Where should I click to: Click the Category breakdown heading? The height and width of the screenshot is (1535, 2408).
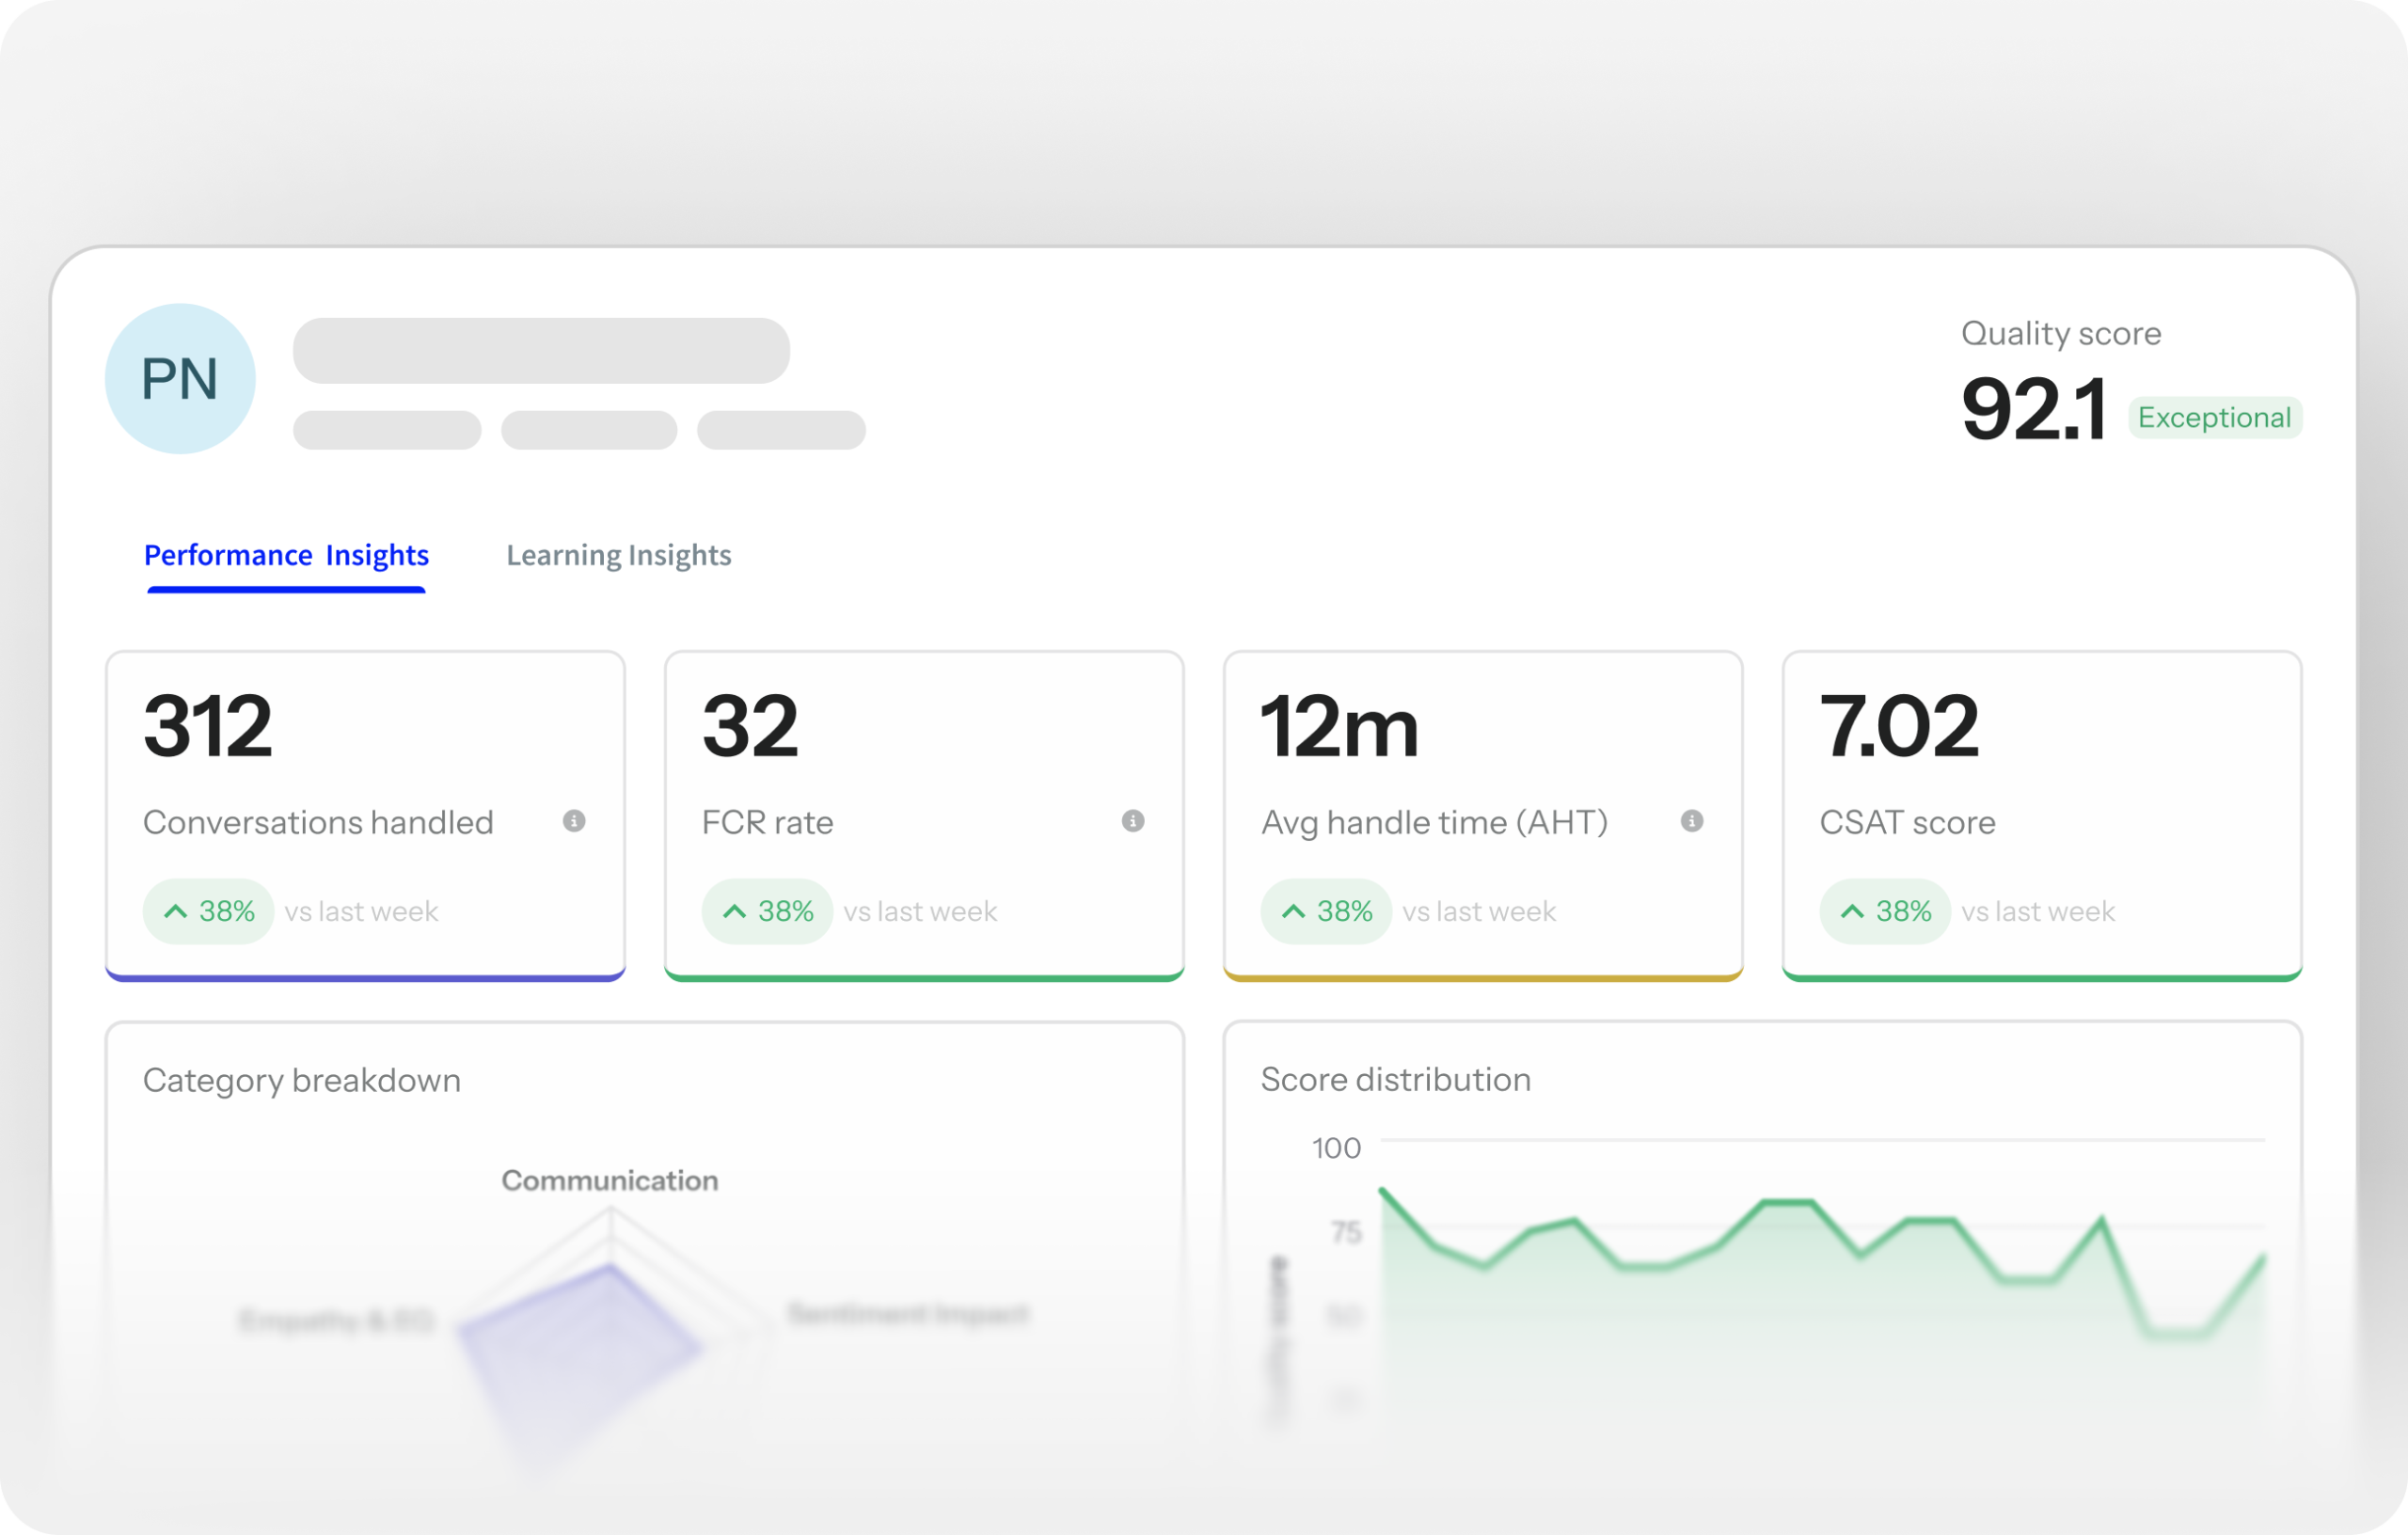302,1080
